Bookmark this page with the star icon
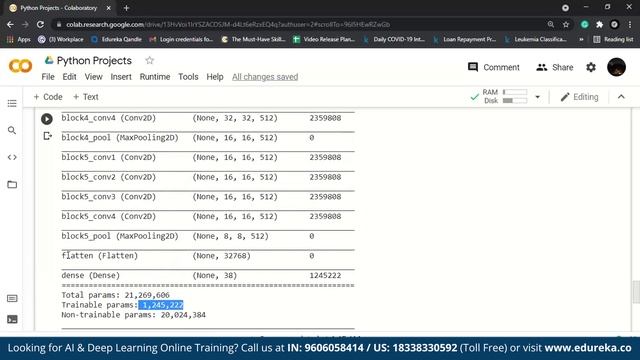The image size is (640, 360). 566,24
